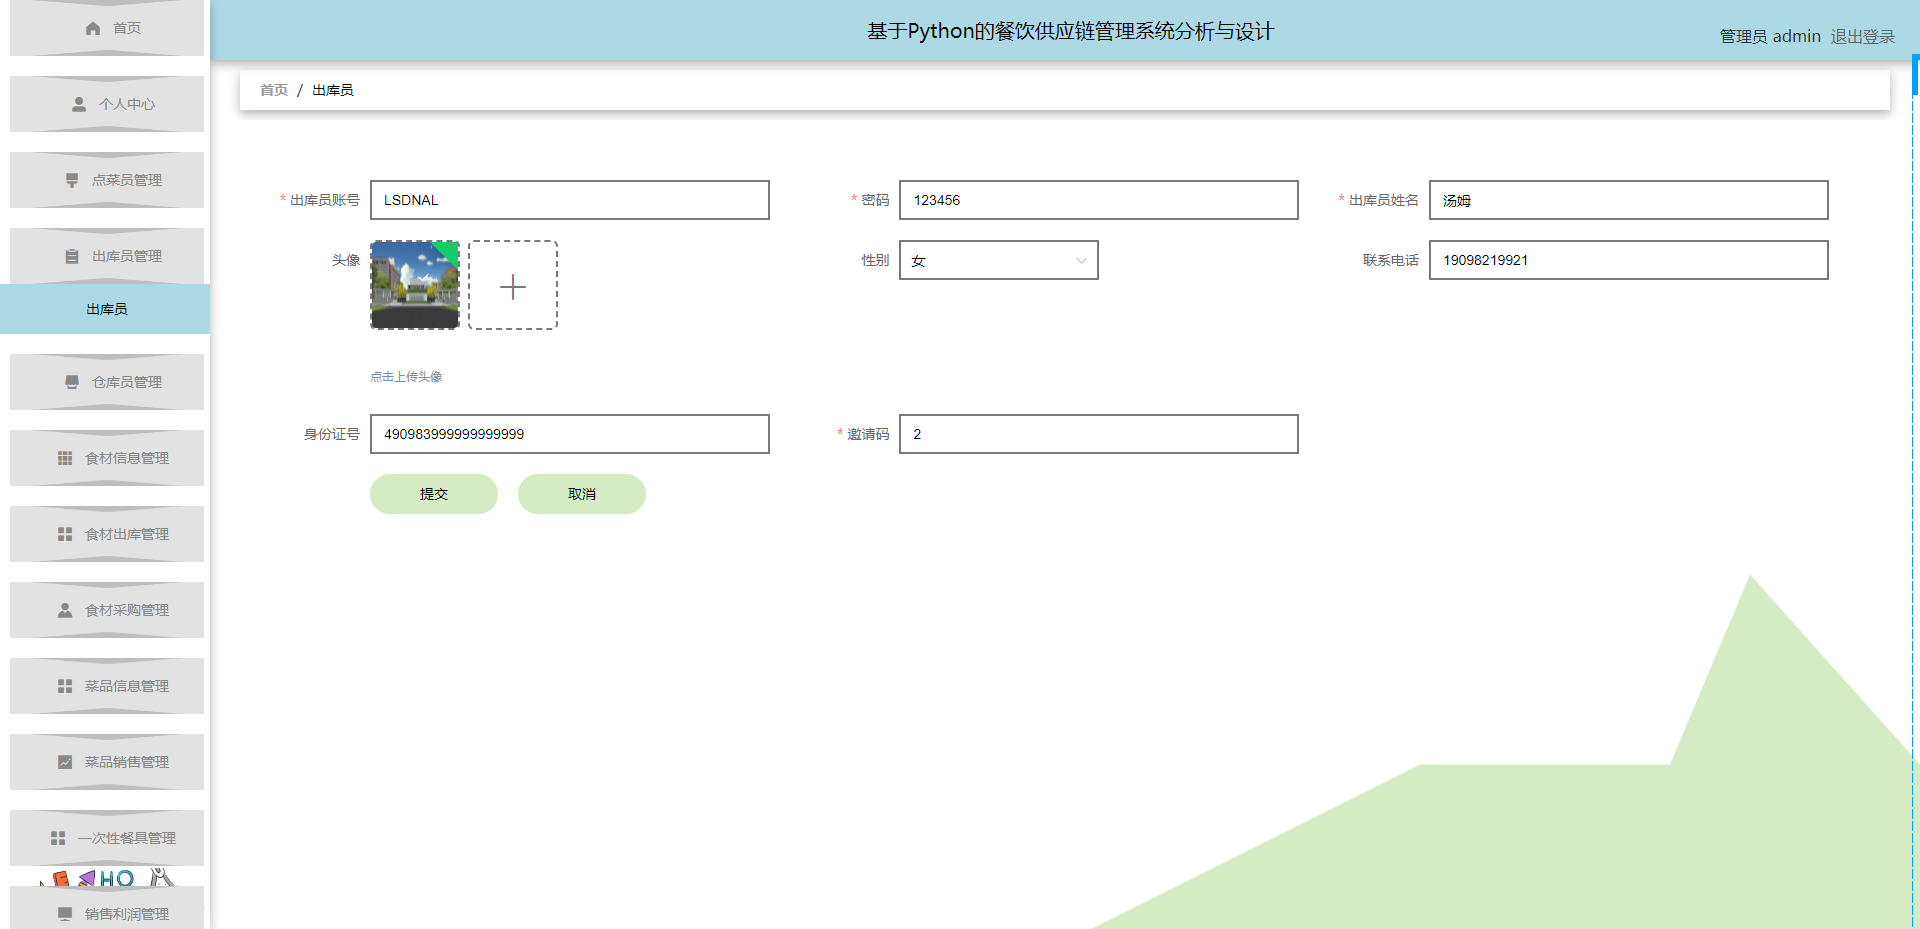This screenshot has width=1920, height=929.
Task: Open the 一次性餐具管理 menu
Action: pos(107,838)
